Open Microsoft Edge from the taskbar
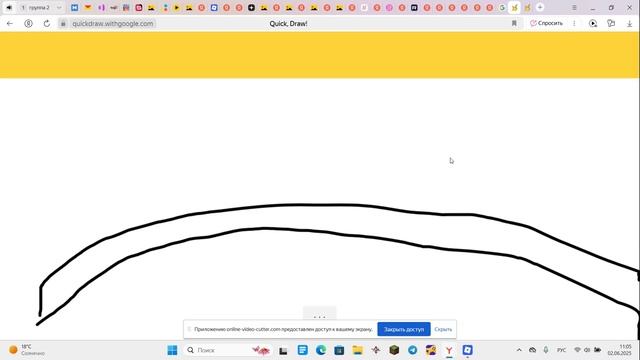Viewport: 640px width, 360px height. pos(321,350)
